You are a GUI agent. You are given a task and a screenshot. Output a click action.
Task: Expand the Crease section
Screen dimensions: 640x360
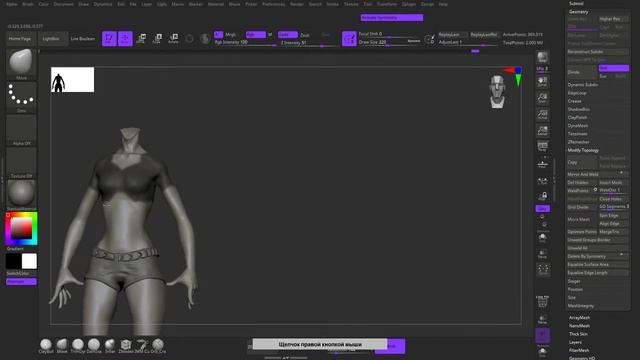click(x=574, y=101)
